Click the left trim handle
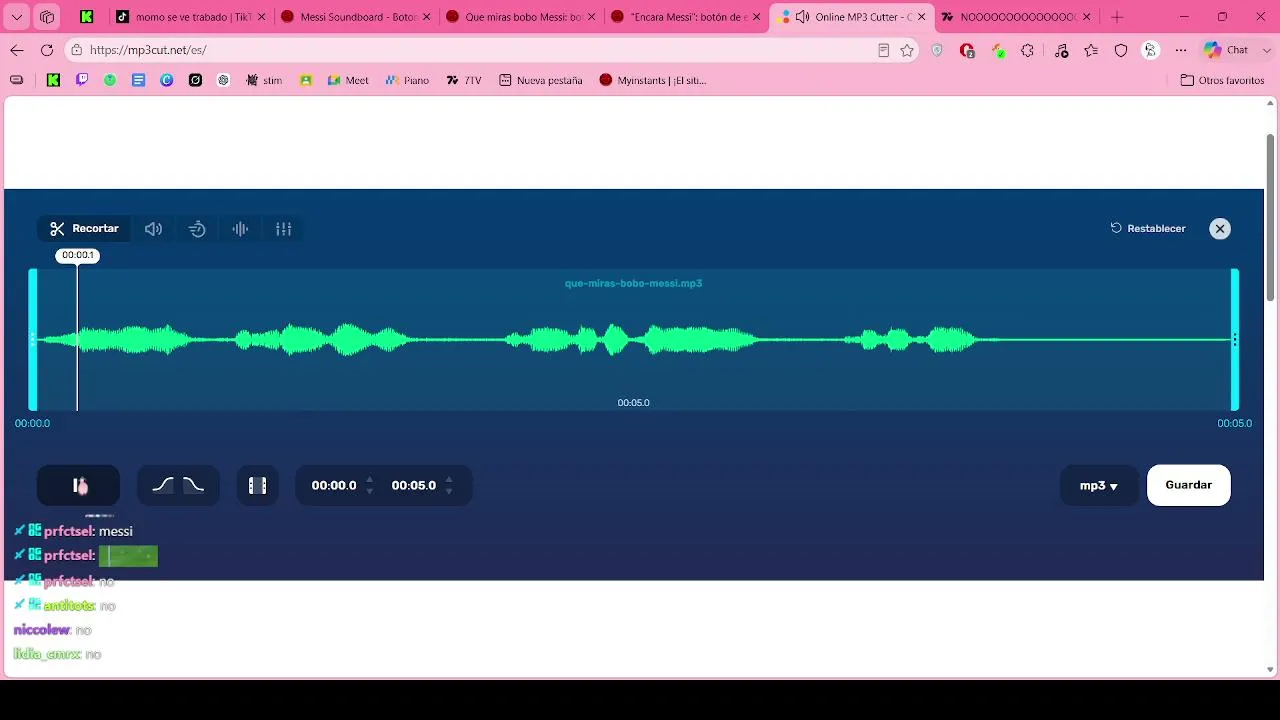Viewport: 1280px width, 720px height. tap(33, 340)
